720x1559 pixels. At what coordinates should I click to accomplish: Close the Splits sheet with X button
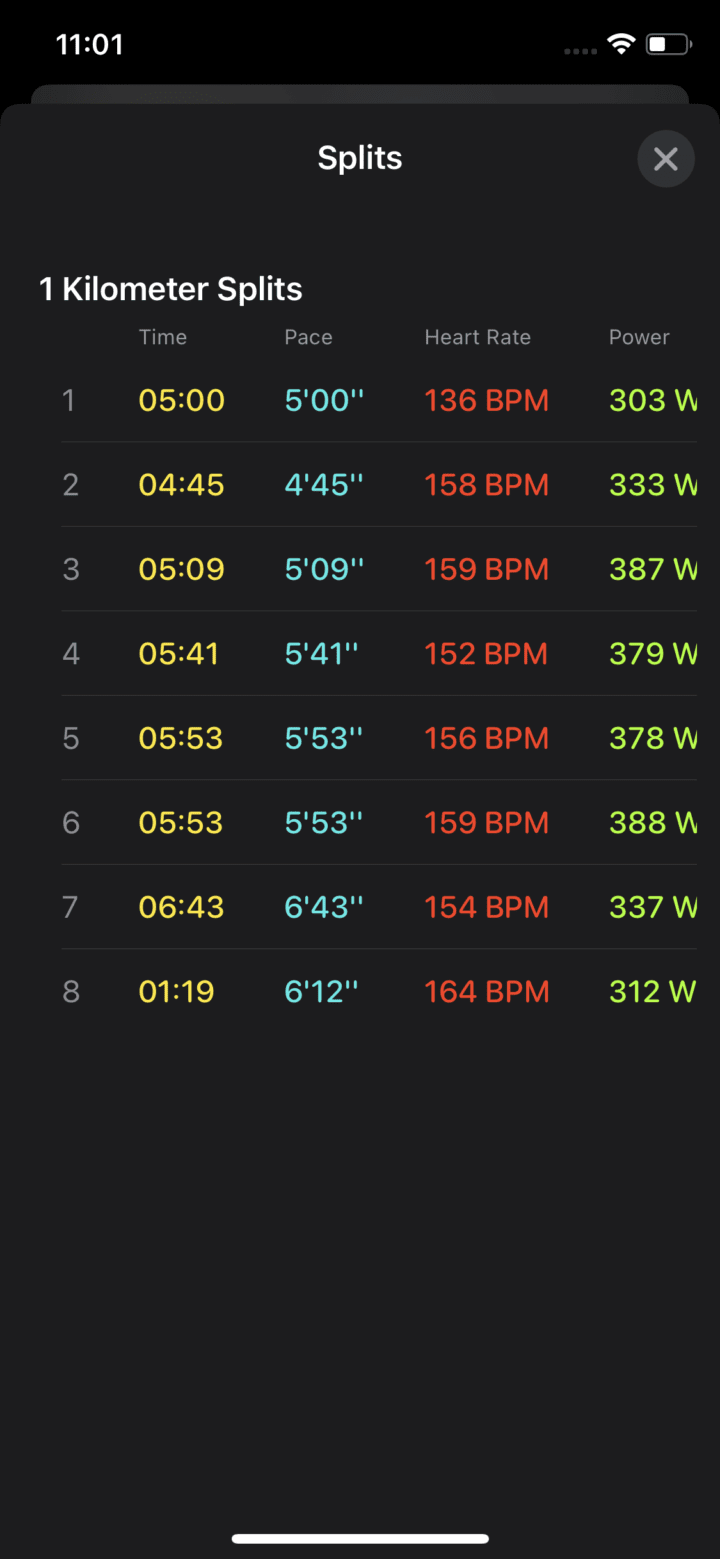tap(665, 158)
